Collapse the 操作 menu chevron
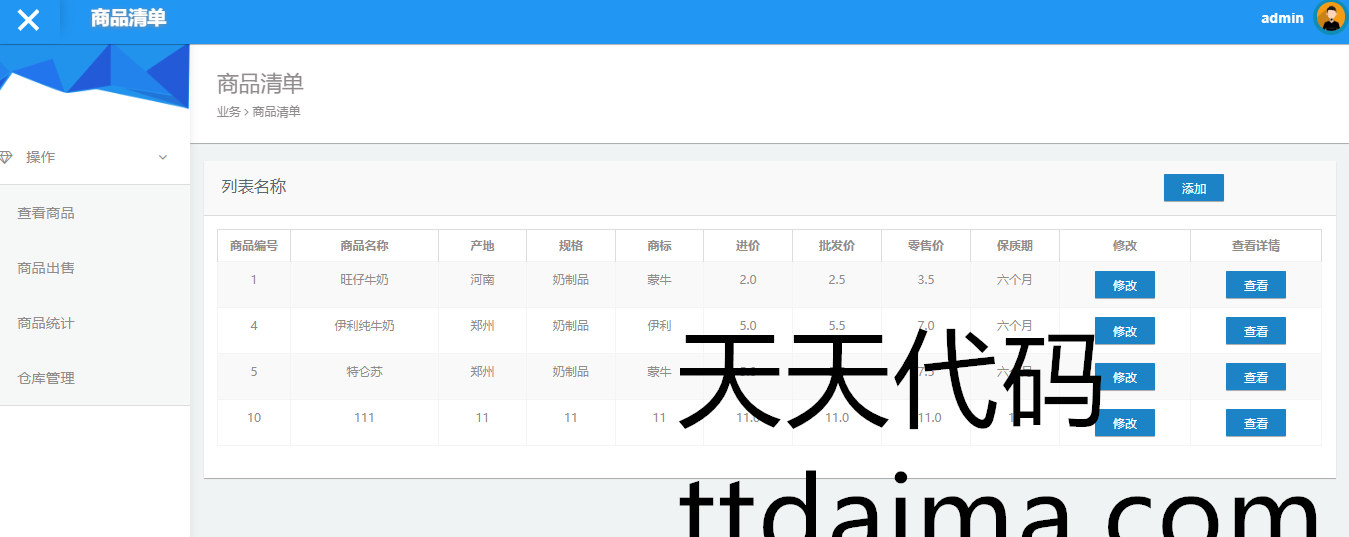This screenshot has width=1349, height=537. (x=163, y=157)
